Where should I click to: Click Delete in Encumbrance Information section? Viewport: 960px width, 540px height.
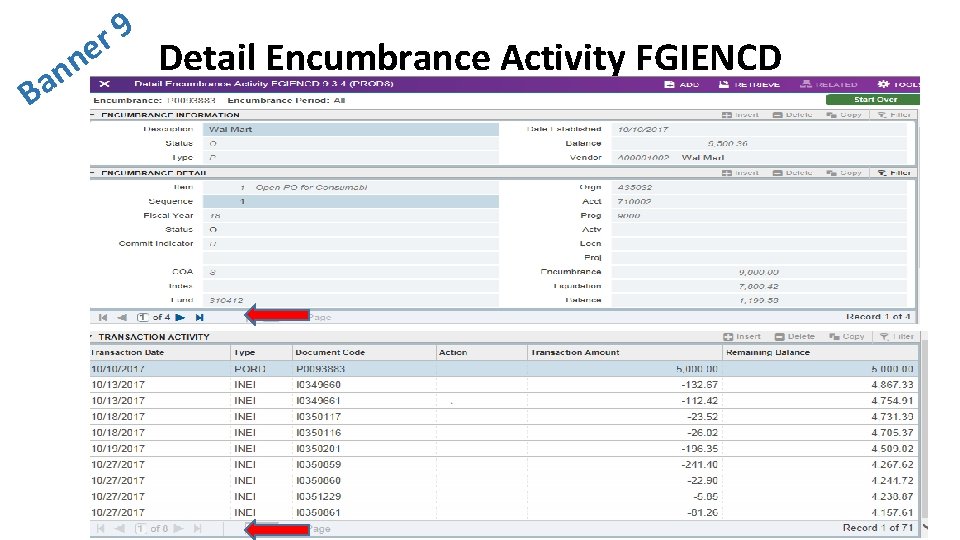click(792, 115)
